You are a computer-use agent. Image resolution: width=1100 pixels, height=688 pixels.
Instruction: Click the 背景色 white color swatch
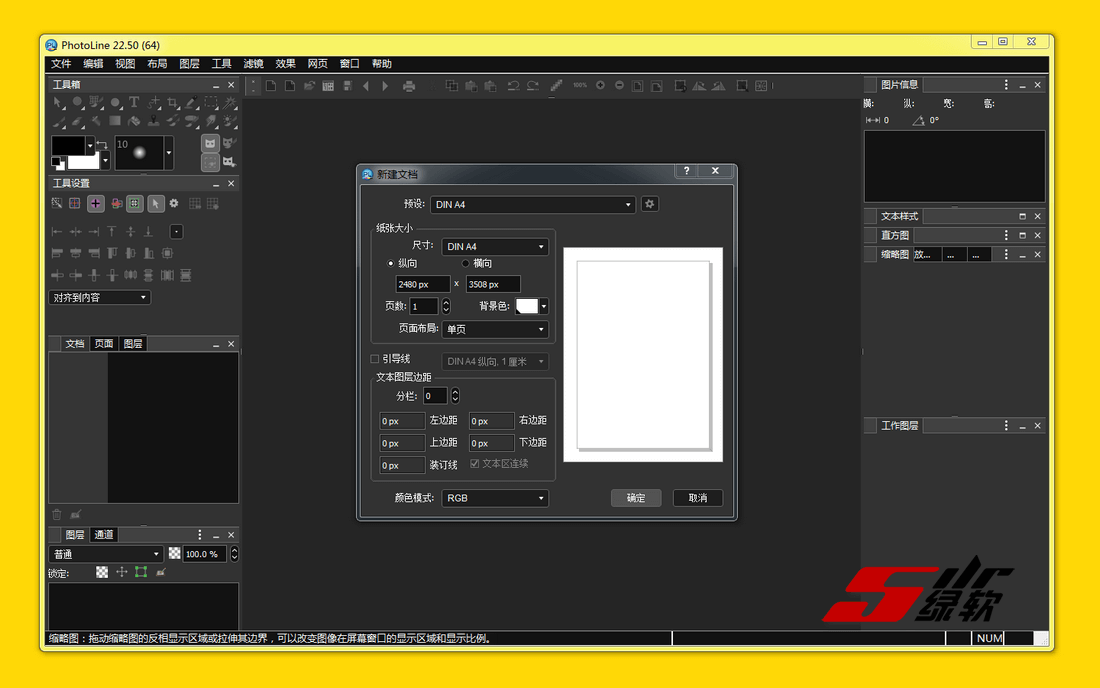click(526, 306)
